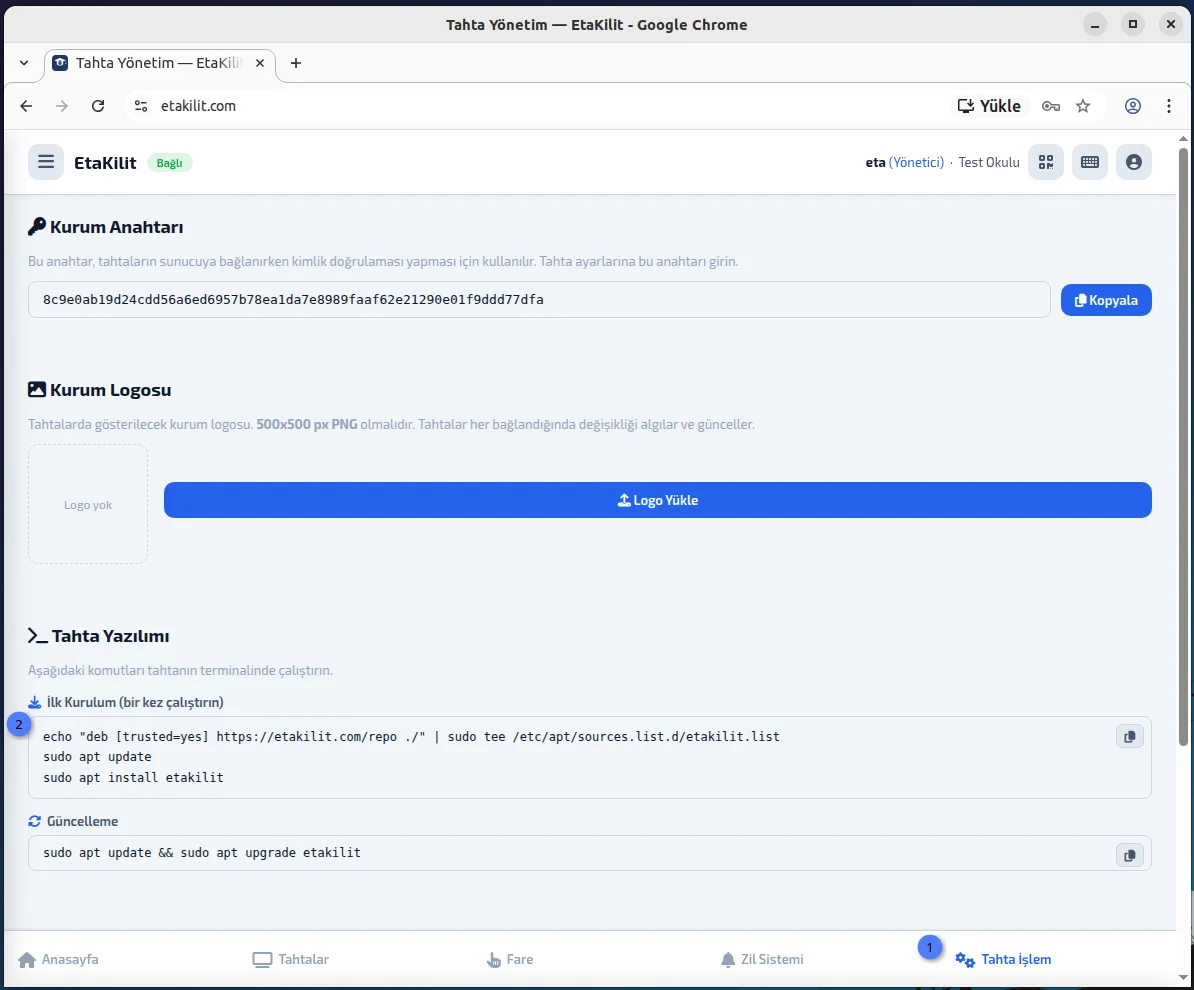Click the 'İlk Kurulum (bir kez çalıştırın)' label
This screenshot has width=1194, height=990.
(135, 702)
